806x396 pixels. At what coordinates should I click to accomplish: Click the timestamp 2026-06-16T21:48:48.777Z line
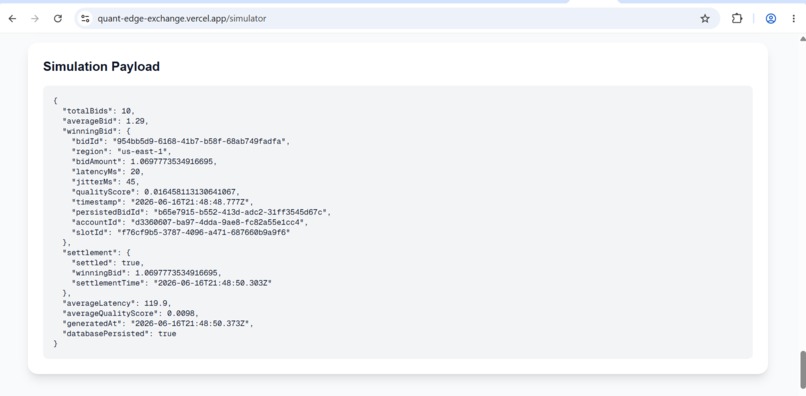162,202
